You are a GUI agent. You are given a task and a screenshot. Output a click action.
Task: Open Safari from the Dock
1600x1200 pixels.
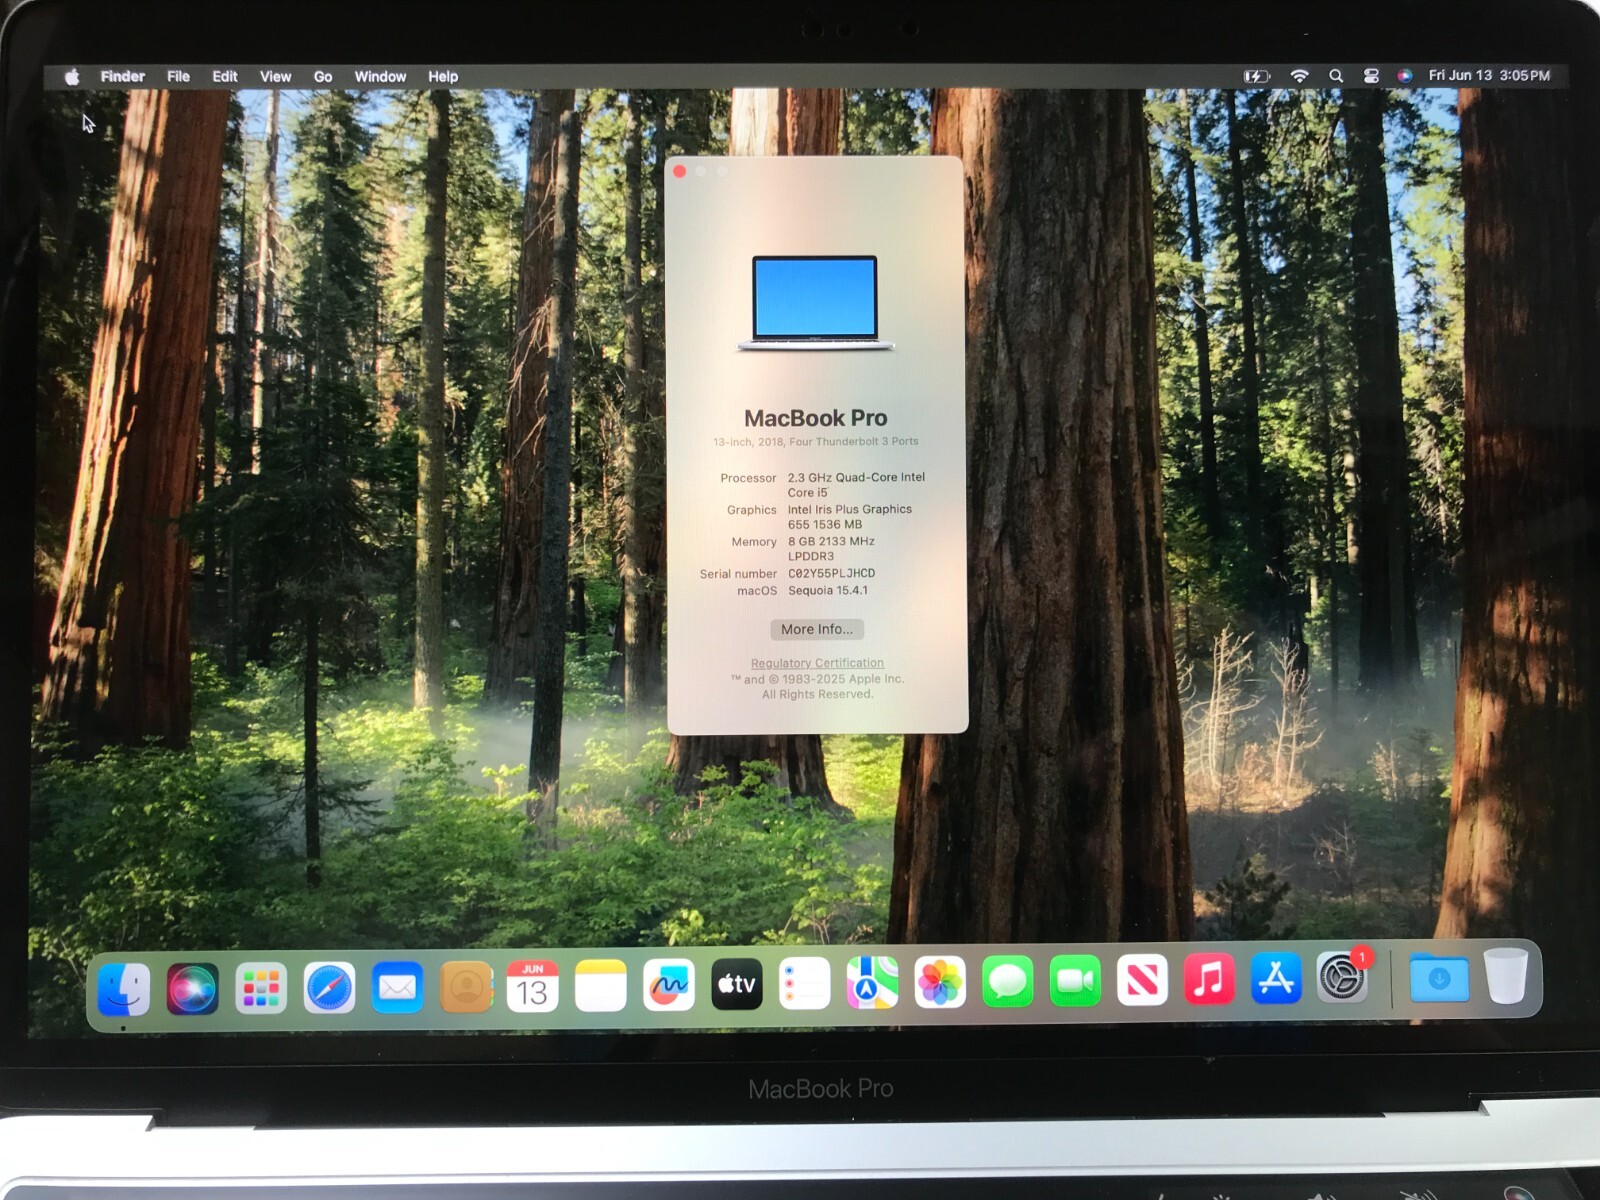pyautogui.click(x=330, y=985)
